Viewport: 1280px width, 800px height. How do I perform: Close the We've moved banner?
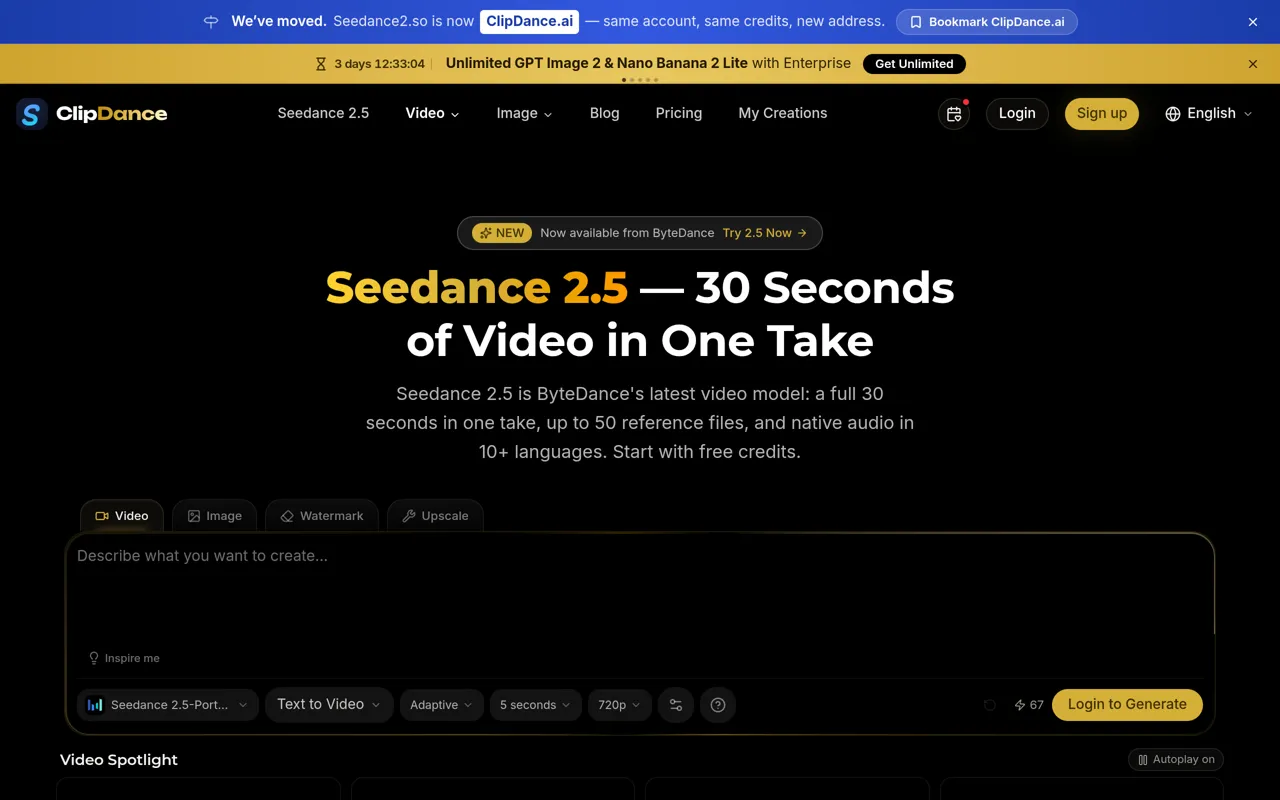1253,22
